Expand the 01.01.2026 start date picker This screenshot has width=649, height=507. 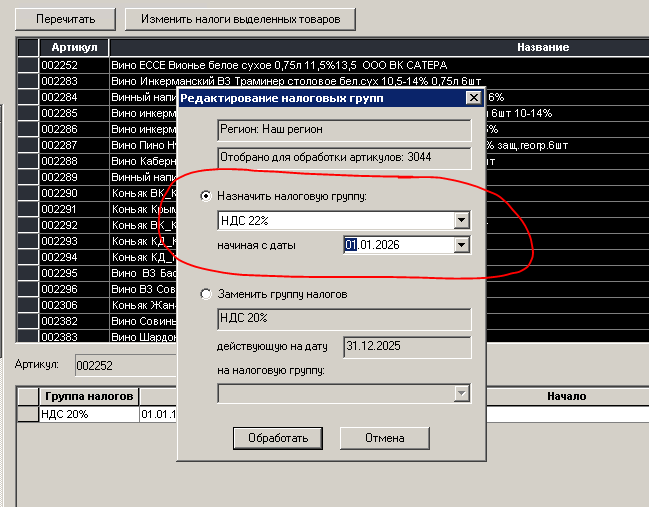coord(461,245)
